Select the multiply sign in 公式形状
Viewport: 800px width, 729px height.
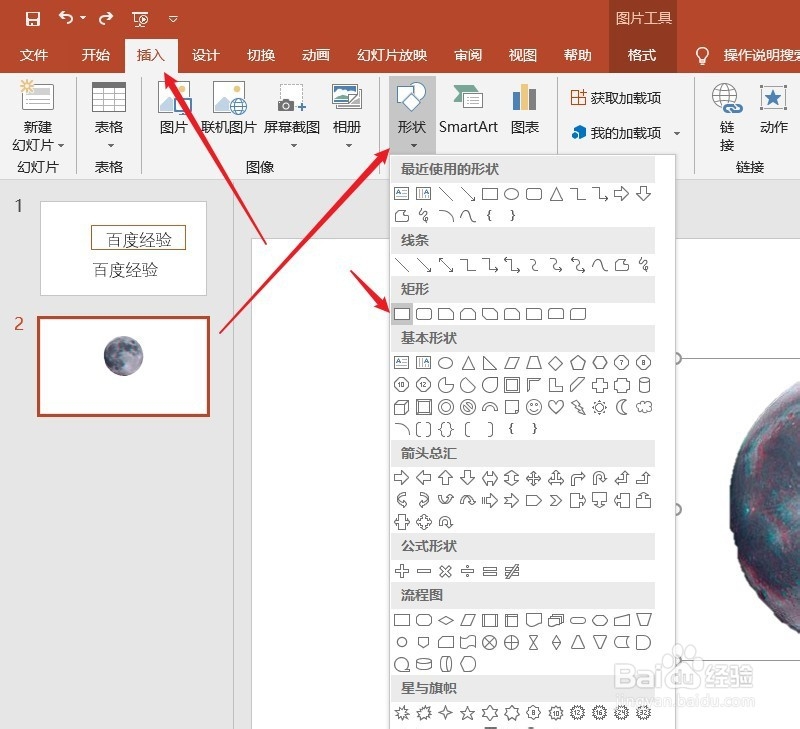point(446,571)
